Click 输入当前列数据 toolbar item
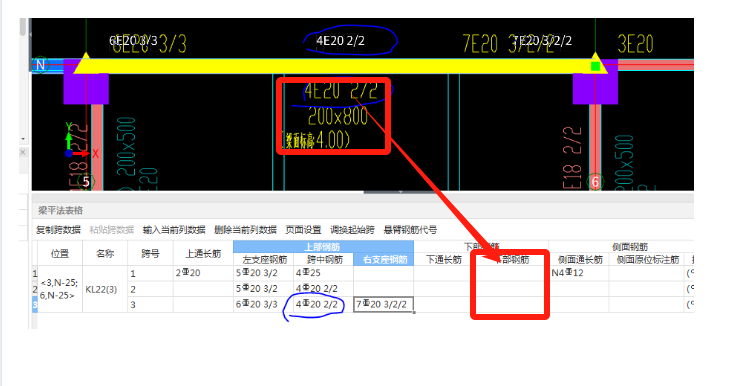This screenshot has height=386, width=746. [x=174, y=230]
